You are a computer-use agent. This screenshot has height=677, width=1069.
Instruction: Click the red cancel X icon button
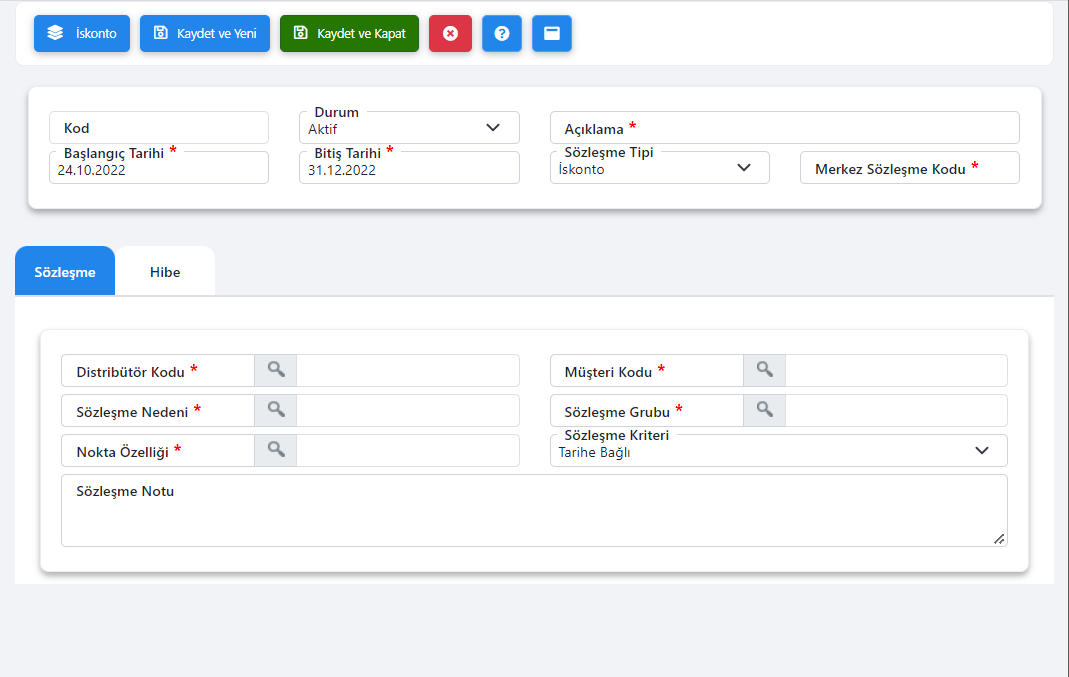click(450, 33)
